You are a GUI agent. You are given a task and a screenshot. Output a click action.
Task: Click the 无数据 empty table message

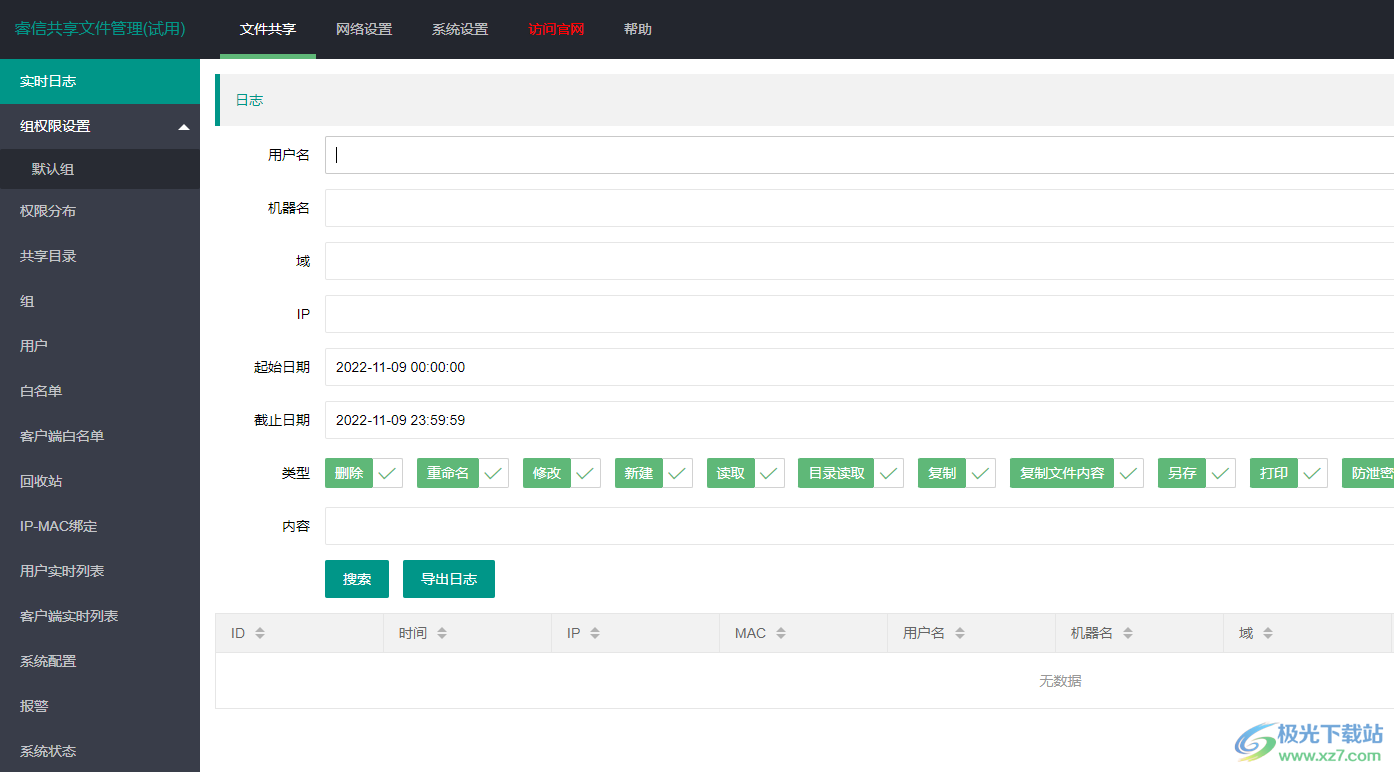click(1060, 681)
